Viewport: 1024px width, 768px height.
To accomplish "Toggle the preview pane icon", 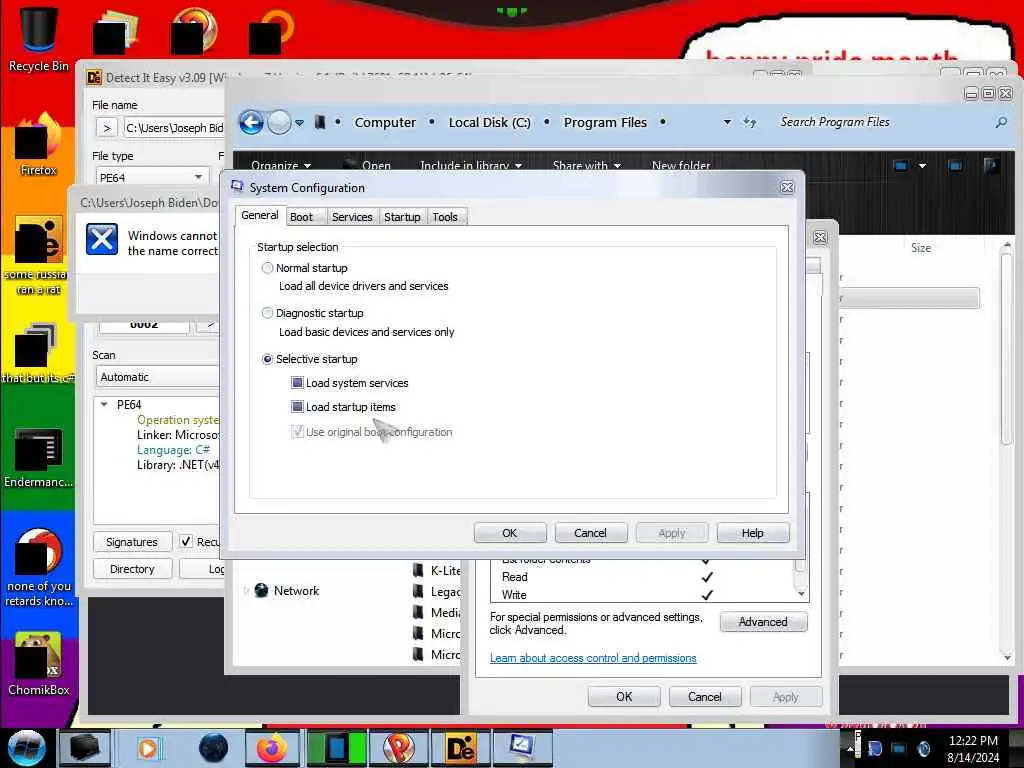I will pyautogui.click(x=955, y=165).
